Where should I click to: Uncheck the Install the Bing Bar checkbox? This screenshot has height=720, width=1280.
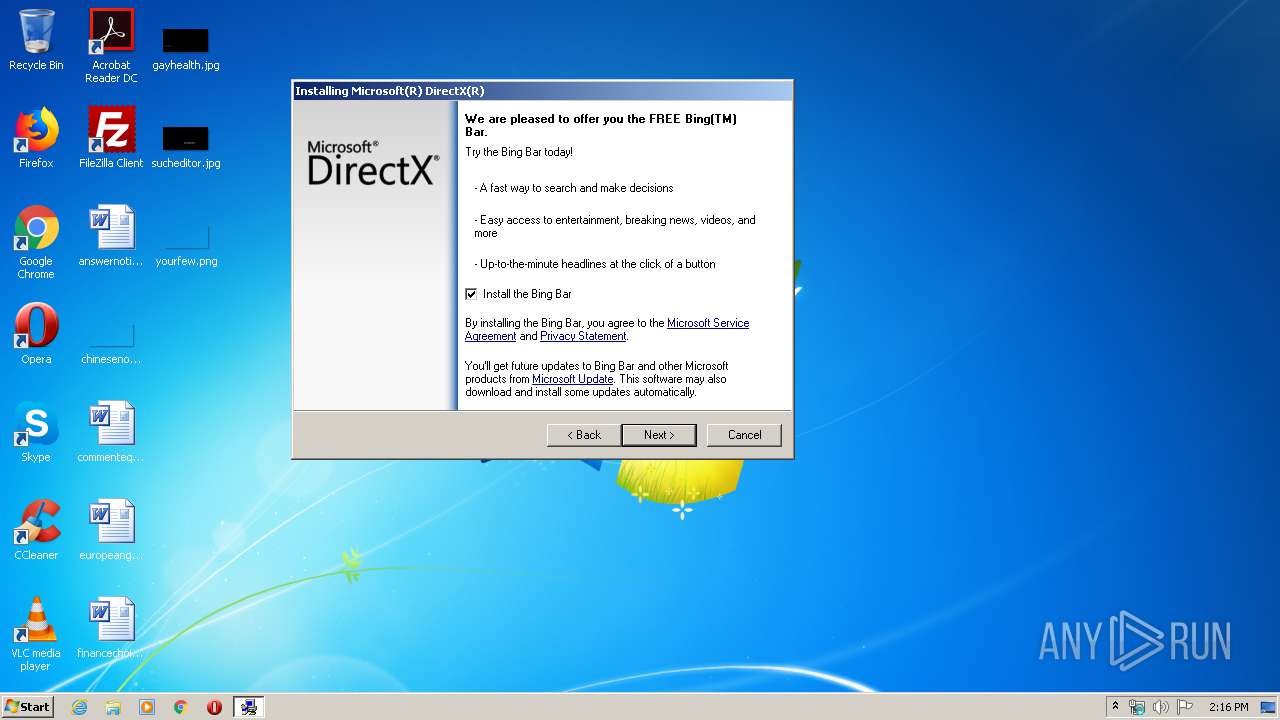pos(471,294)
